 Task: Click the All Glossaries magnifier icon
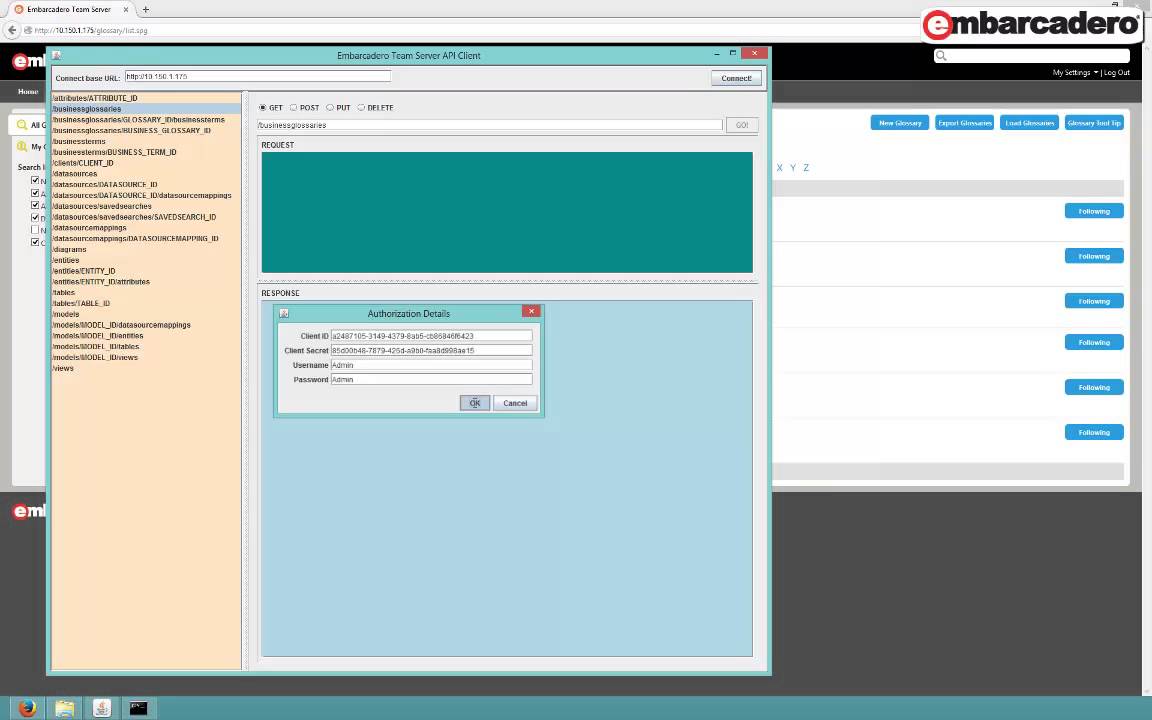coord(22,125)
